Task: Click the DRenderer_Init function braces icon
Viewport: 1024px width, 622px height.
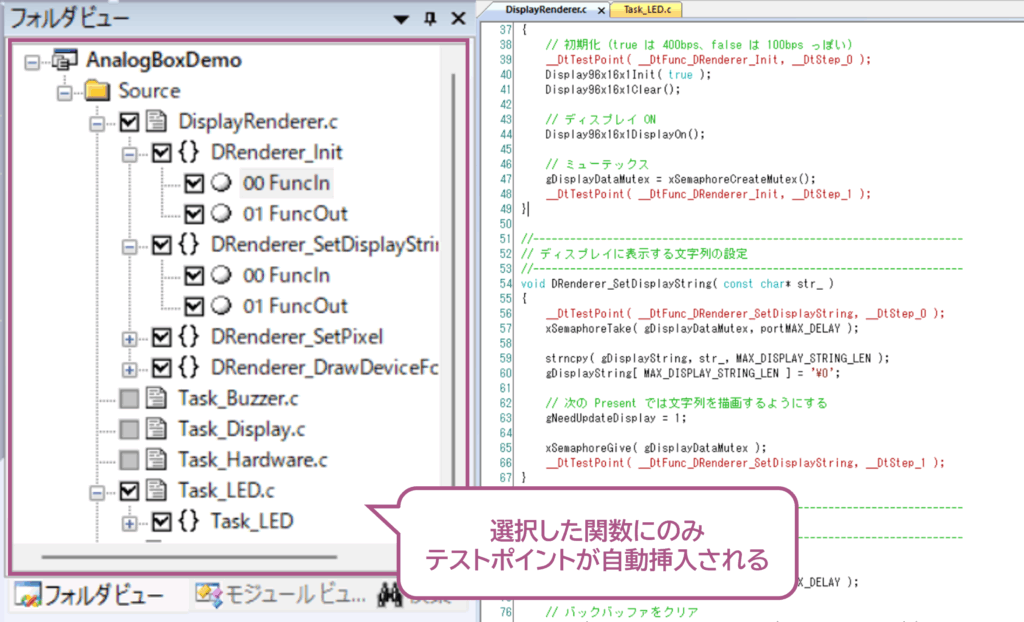Action: click(x=189, y=153)
